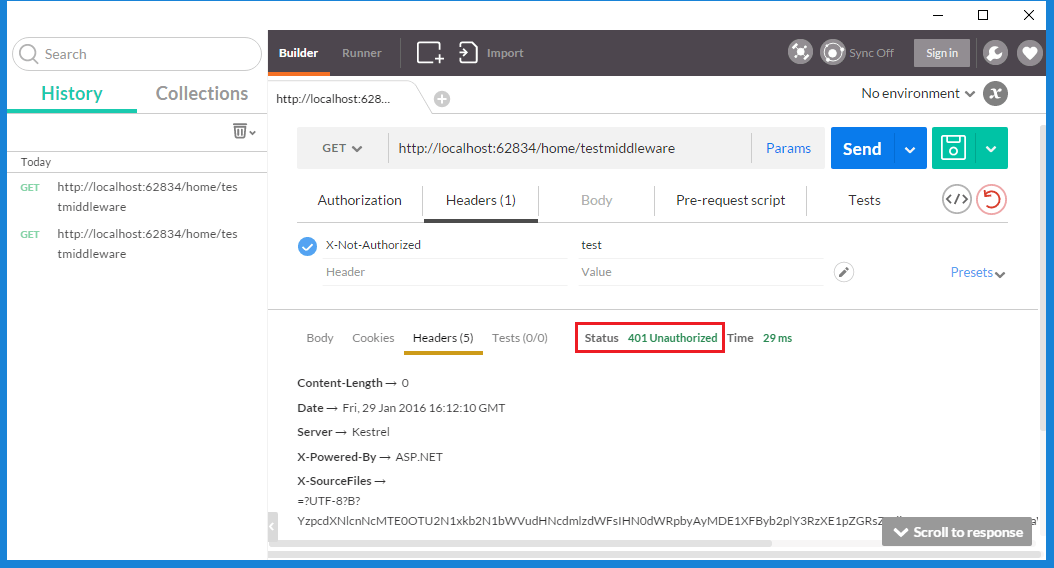
Task: Click the X-Powered-By ASP.NET header line
Action: [x=370, y=457]
